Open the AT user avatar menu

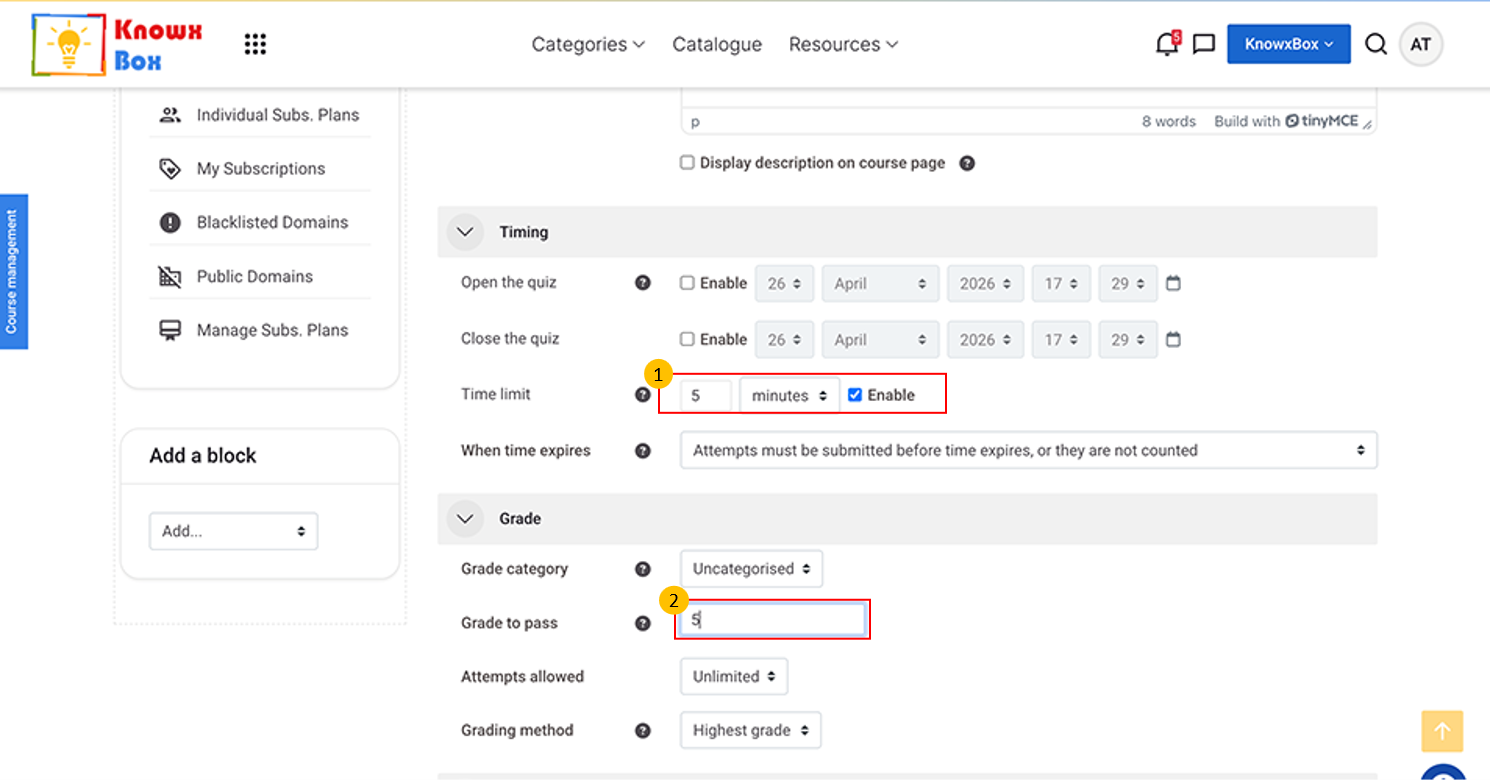(1421, 44)
